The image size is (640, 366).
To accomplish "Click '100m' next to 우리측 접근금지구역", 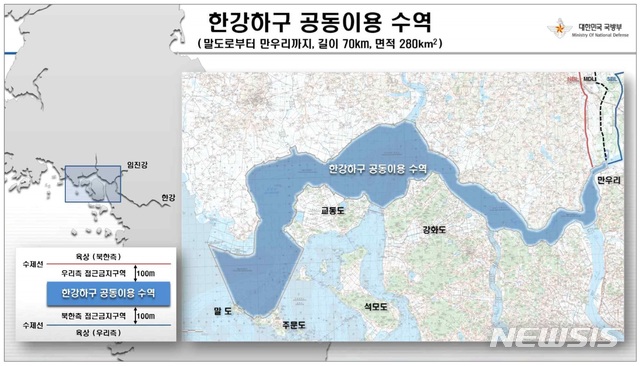I will [x=146, y=273].
